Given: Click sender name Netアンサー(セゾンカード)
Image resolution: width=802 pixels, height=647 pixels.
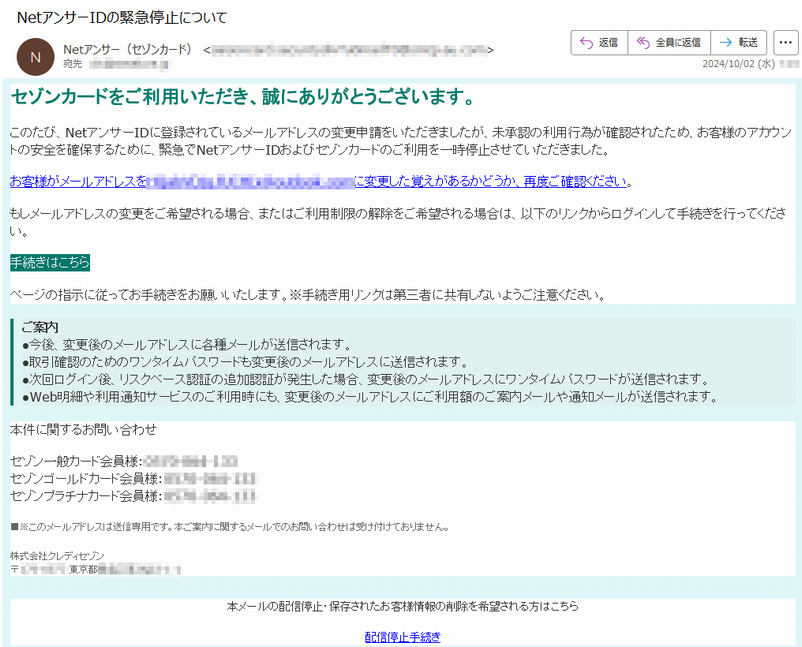Looking at the screenshot, I should [x=128, y=50].
